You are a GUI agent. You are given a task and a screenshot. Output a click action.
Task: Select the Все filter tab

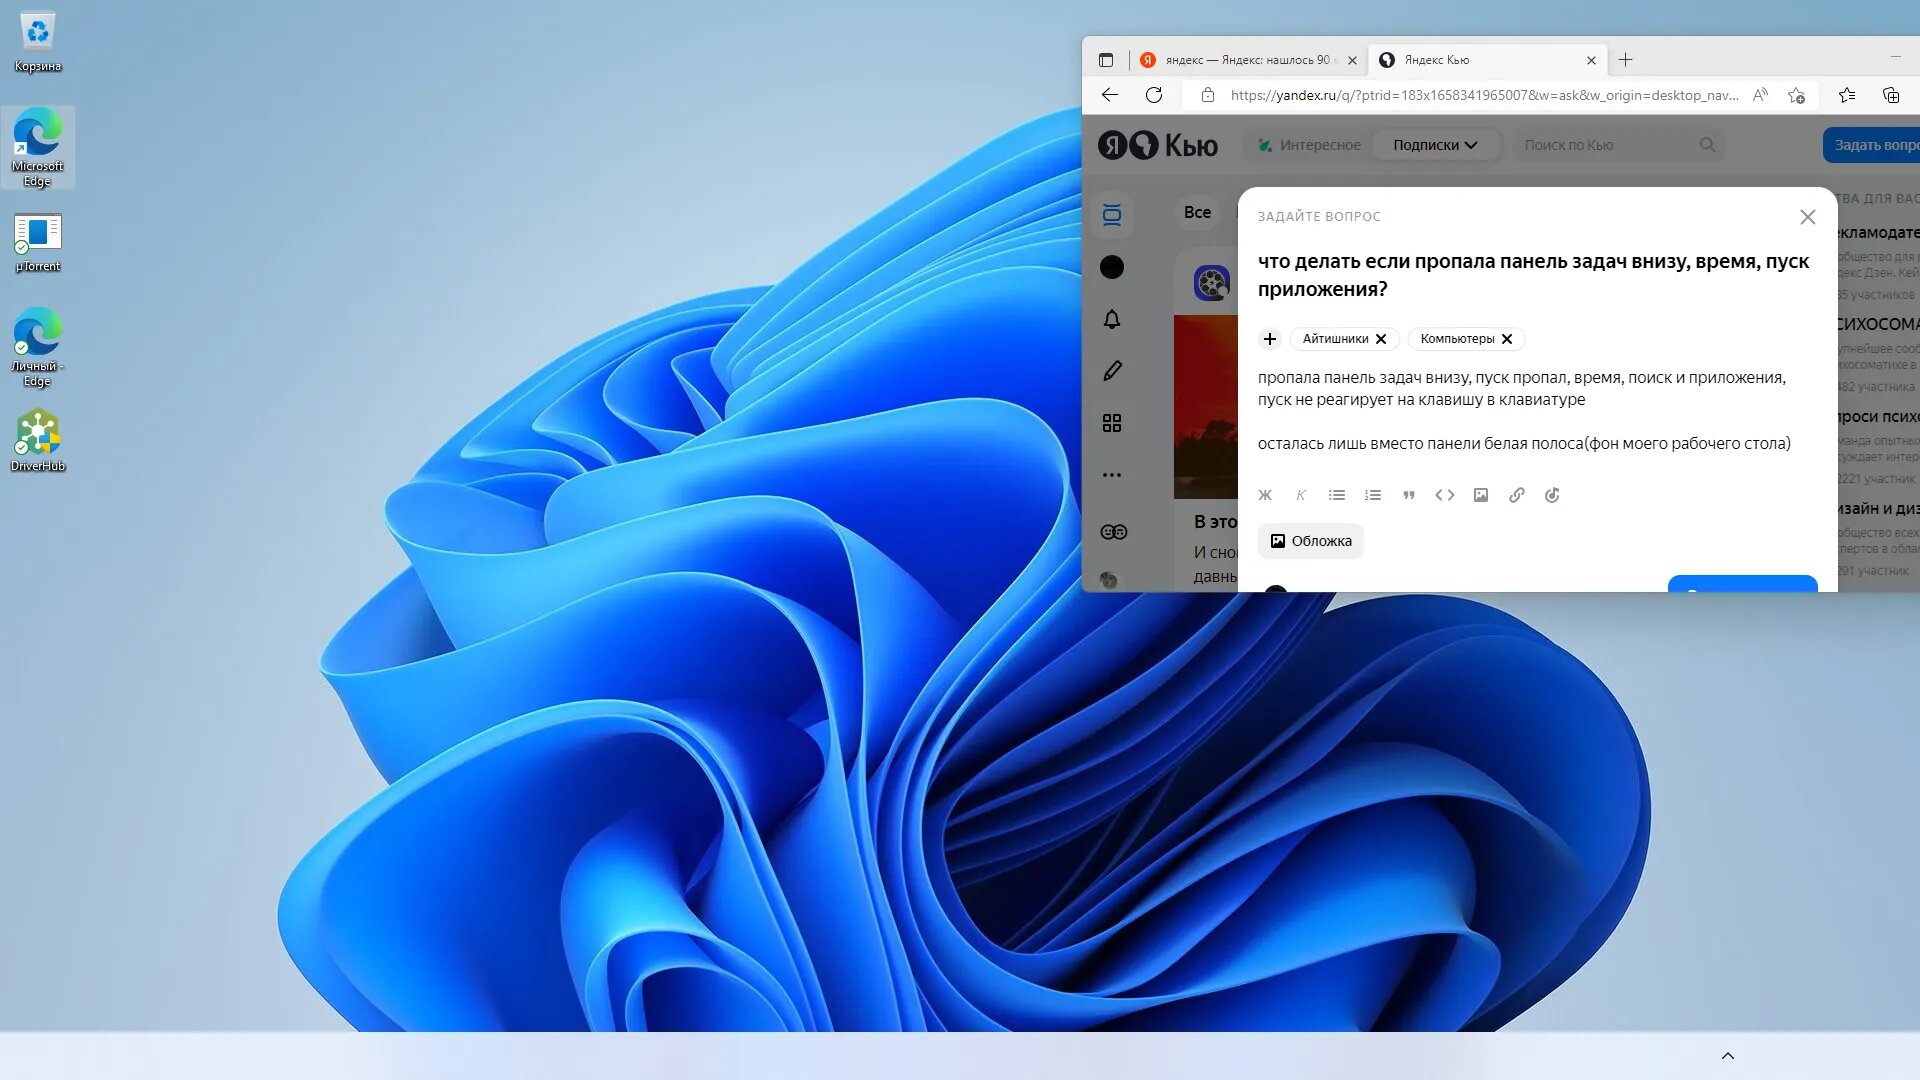[x=1197, y=212]
